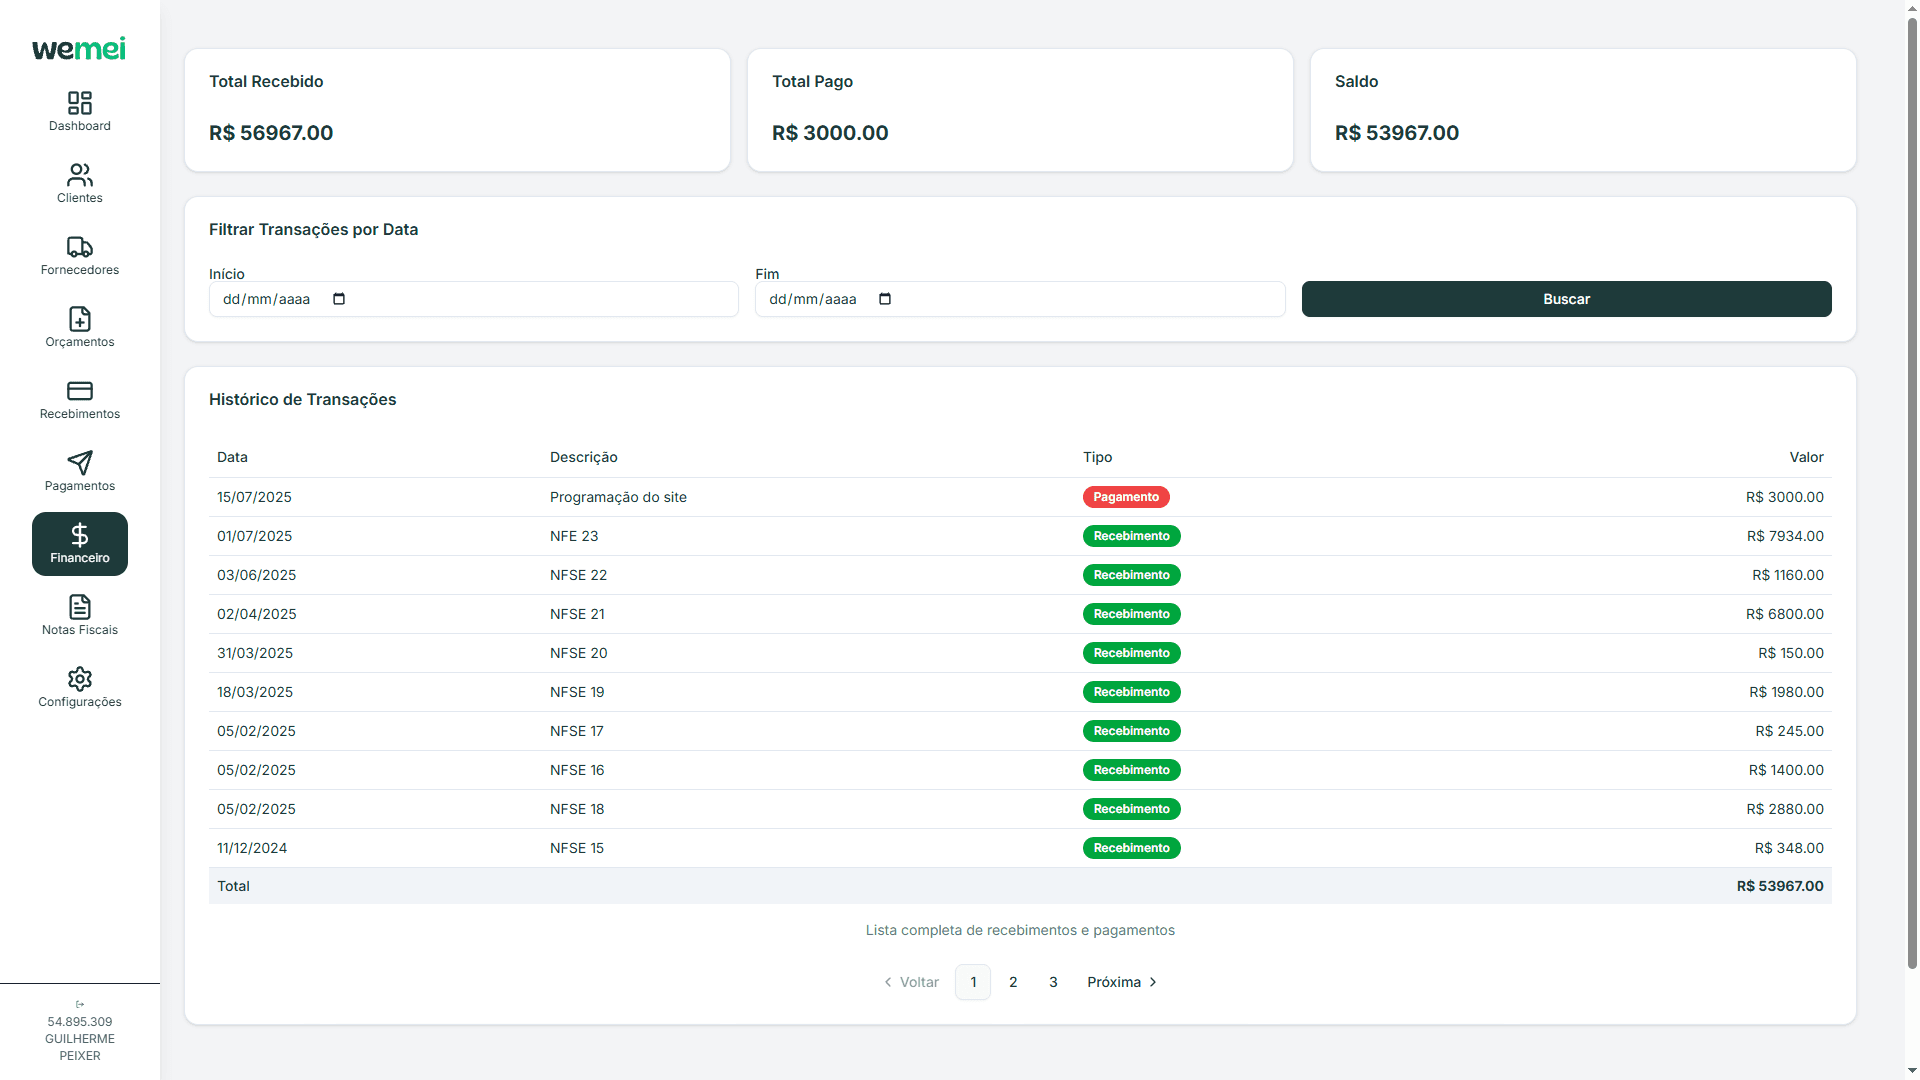Screen dimensions: 1920x1080
Task: Navigate to Pagamentos paper plane icon
Action: [80, 463]
